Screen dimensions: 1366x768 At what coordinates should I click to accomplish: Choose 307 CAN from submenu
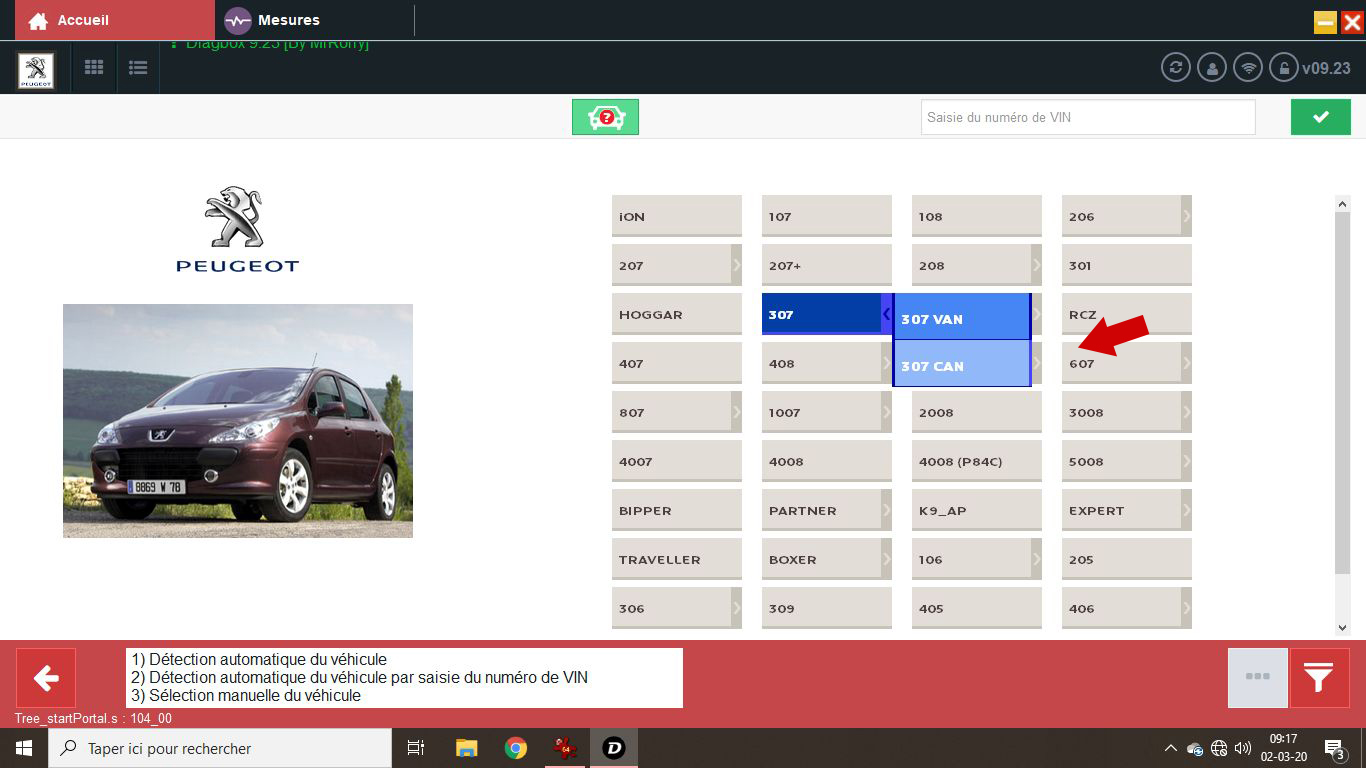pos(962,364)
